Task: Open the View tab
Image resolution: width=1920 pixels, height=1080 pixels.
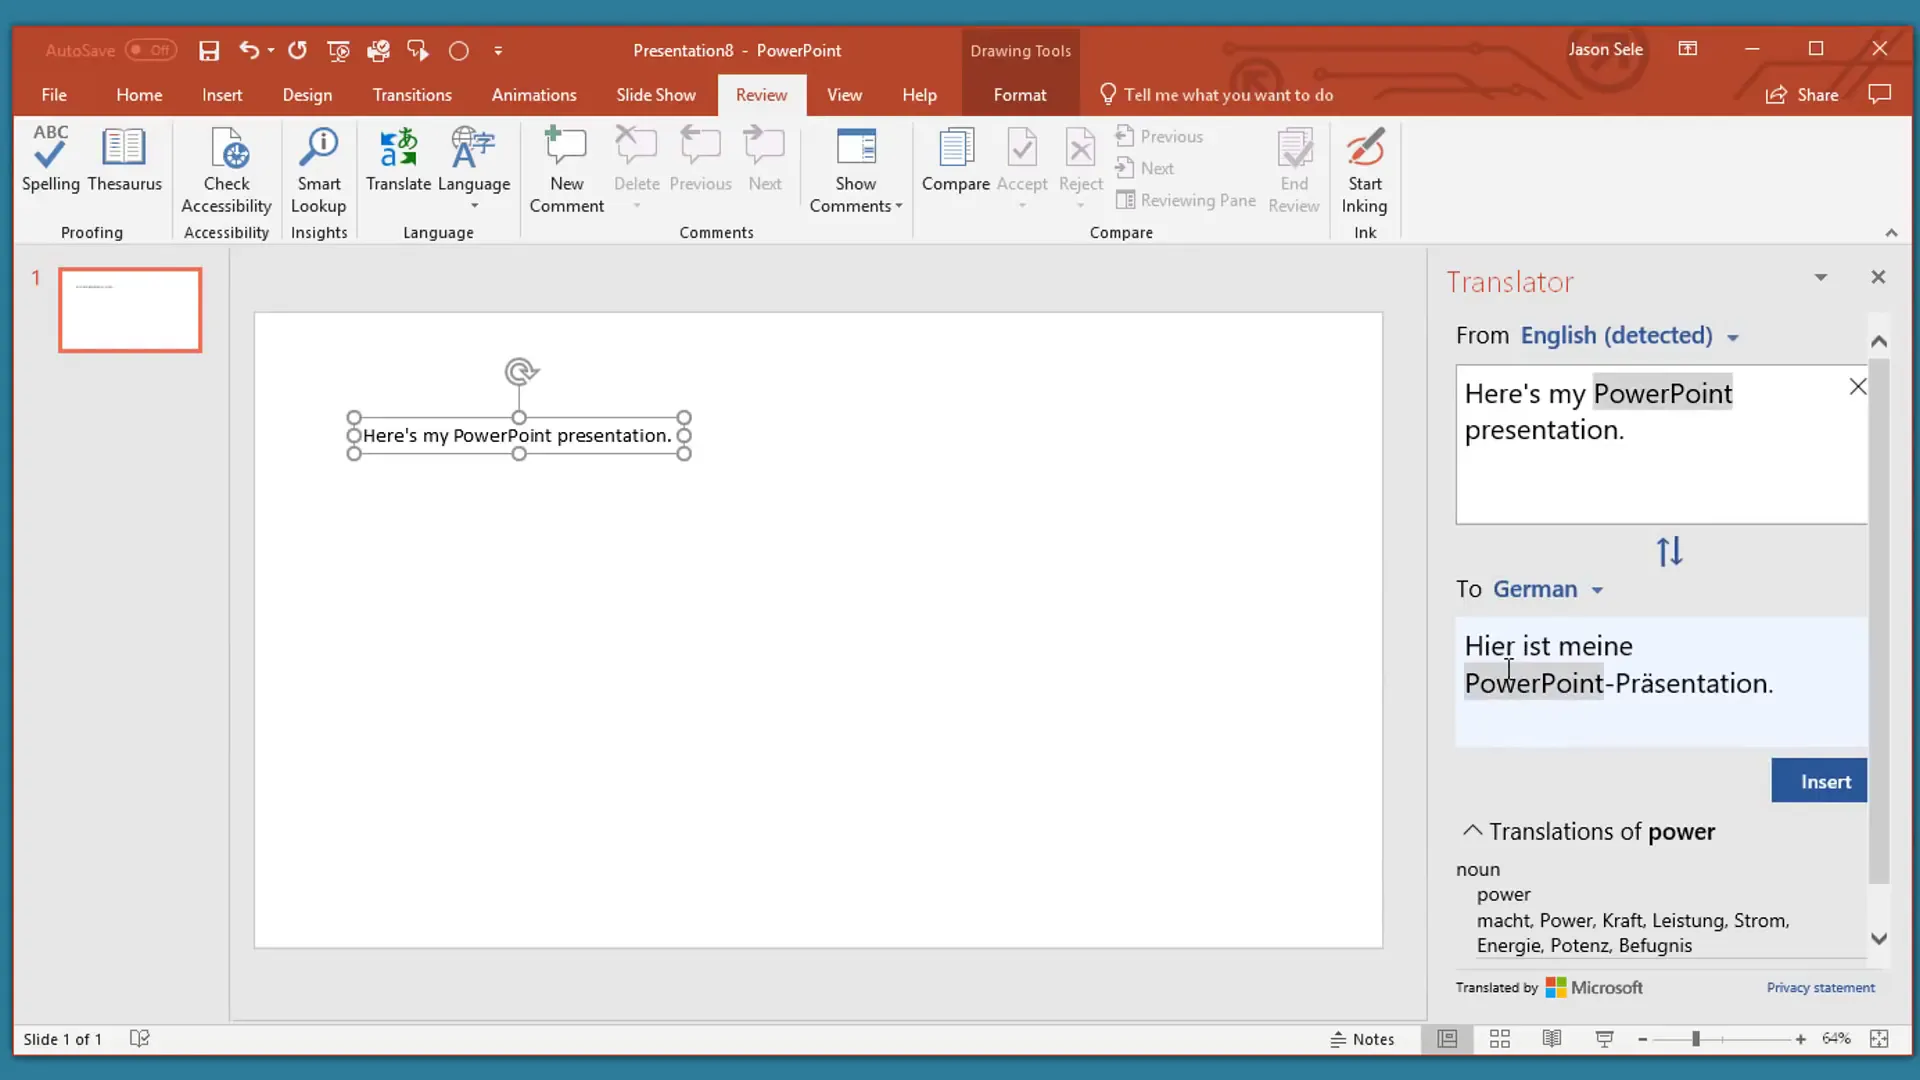Action: click(844, 95)
